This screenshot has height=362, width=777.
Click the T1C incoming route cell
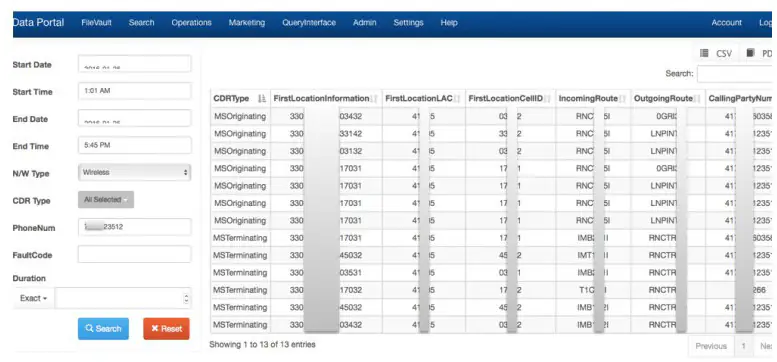click(593, 290)
